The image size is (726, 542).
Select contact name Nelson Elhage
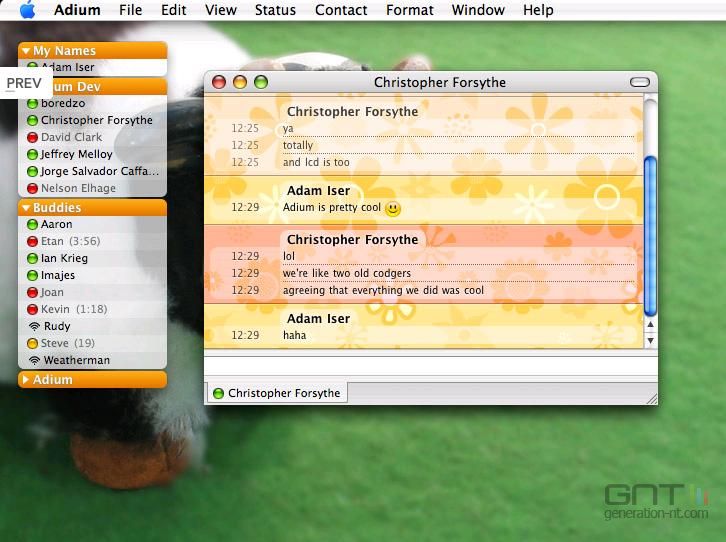[78, 188]
